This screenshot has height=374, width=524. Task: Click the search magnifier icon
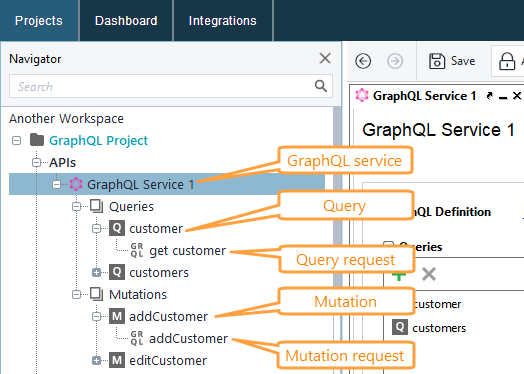[x=321, y=86]
